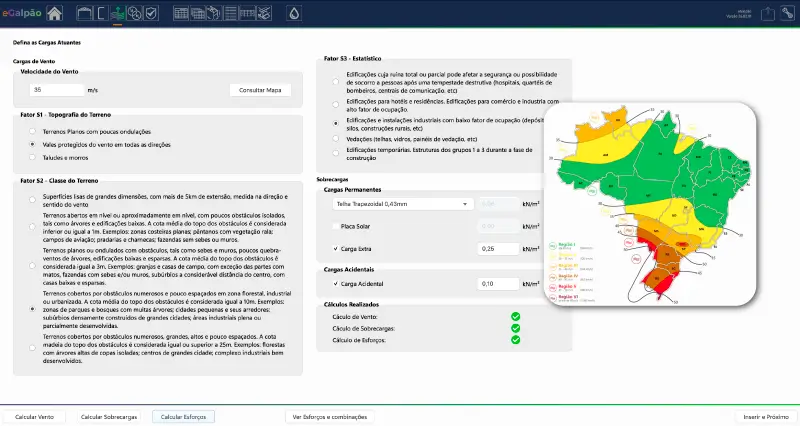The image size is (800, 426).
Task: Select the bracket column profile icon
Action: point(100,13)
